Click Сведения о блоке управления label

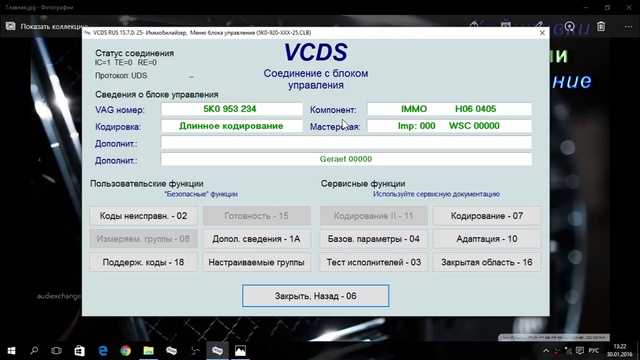pos(157,95)
